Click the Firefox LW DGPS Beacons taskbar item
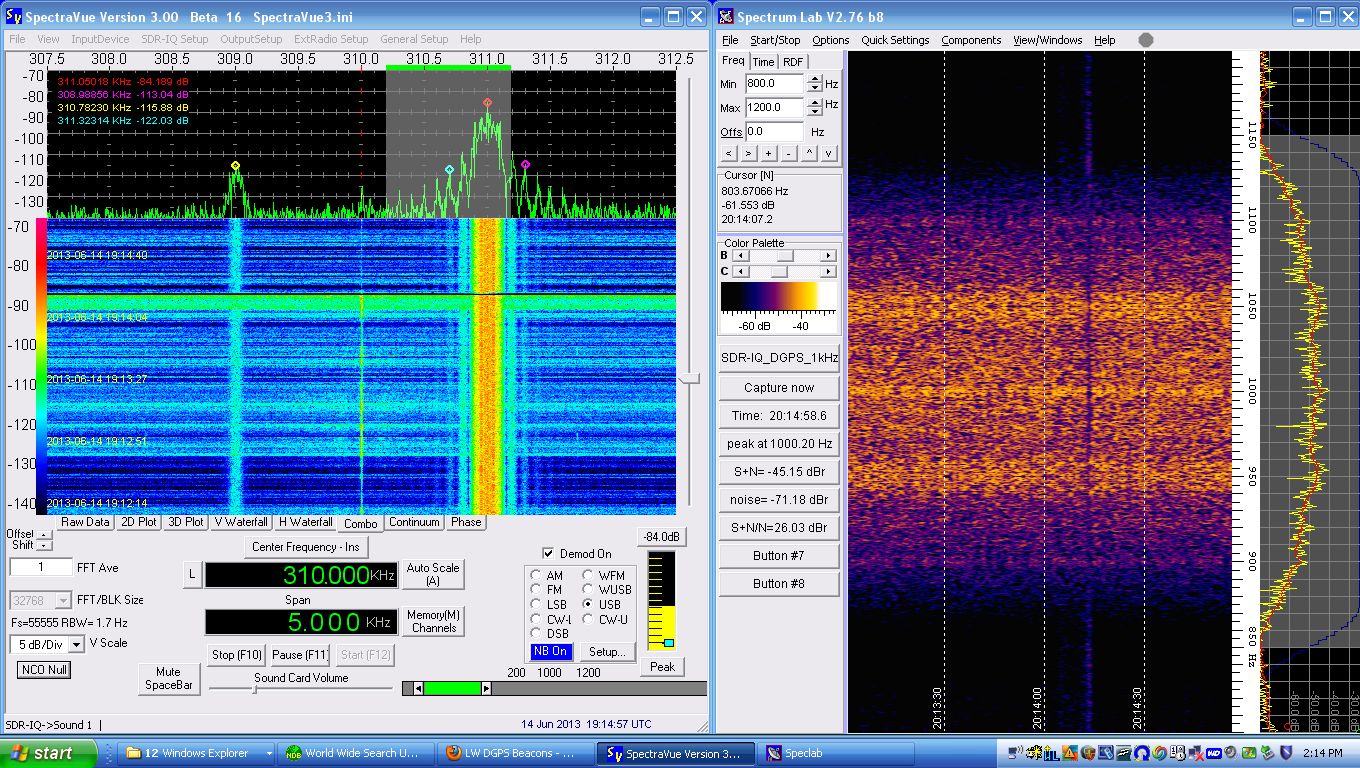 coord(516,753)
